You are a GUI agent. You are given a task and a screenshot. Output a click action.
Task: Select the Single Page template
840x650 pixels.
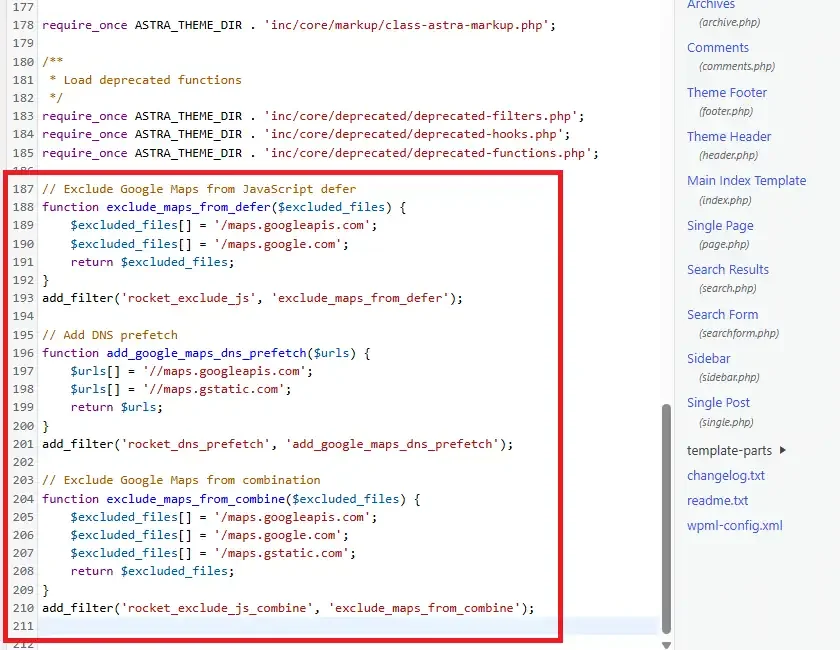coord(720,225)
